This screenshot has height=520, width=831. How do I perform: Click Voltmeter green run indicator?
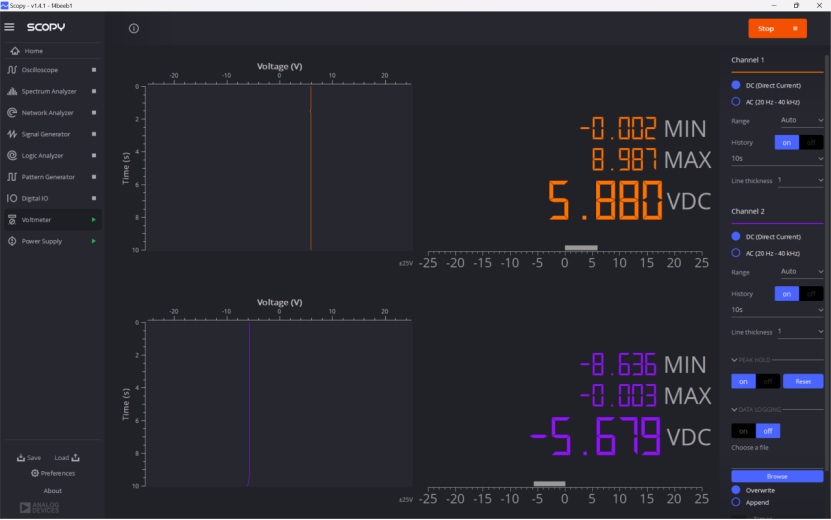pos(94,219)
